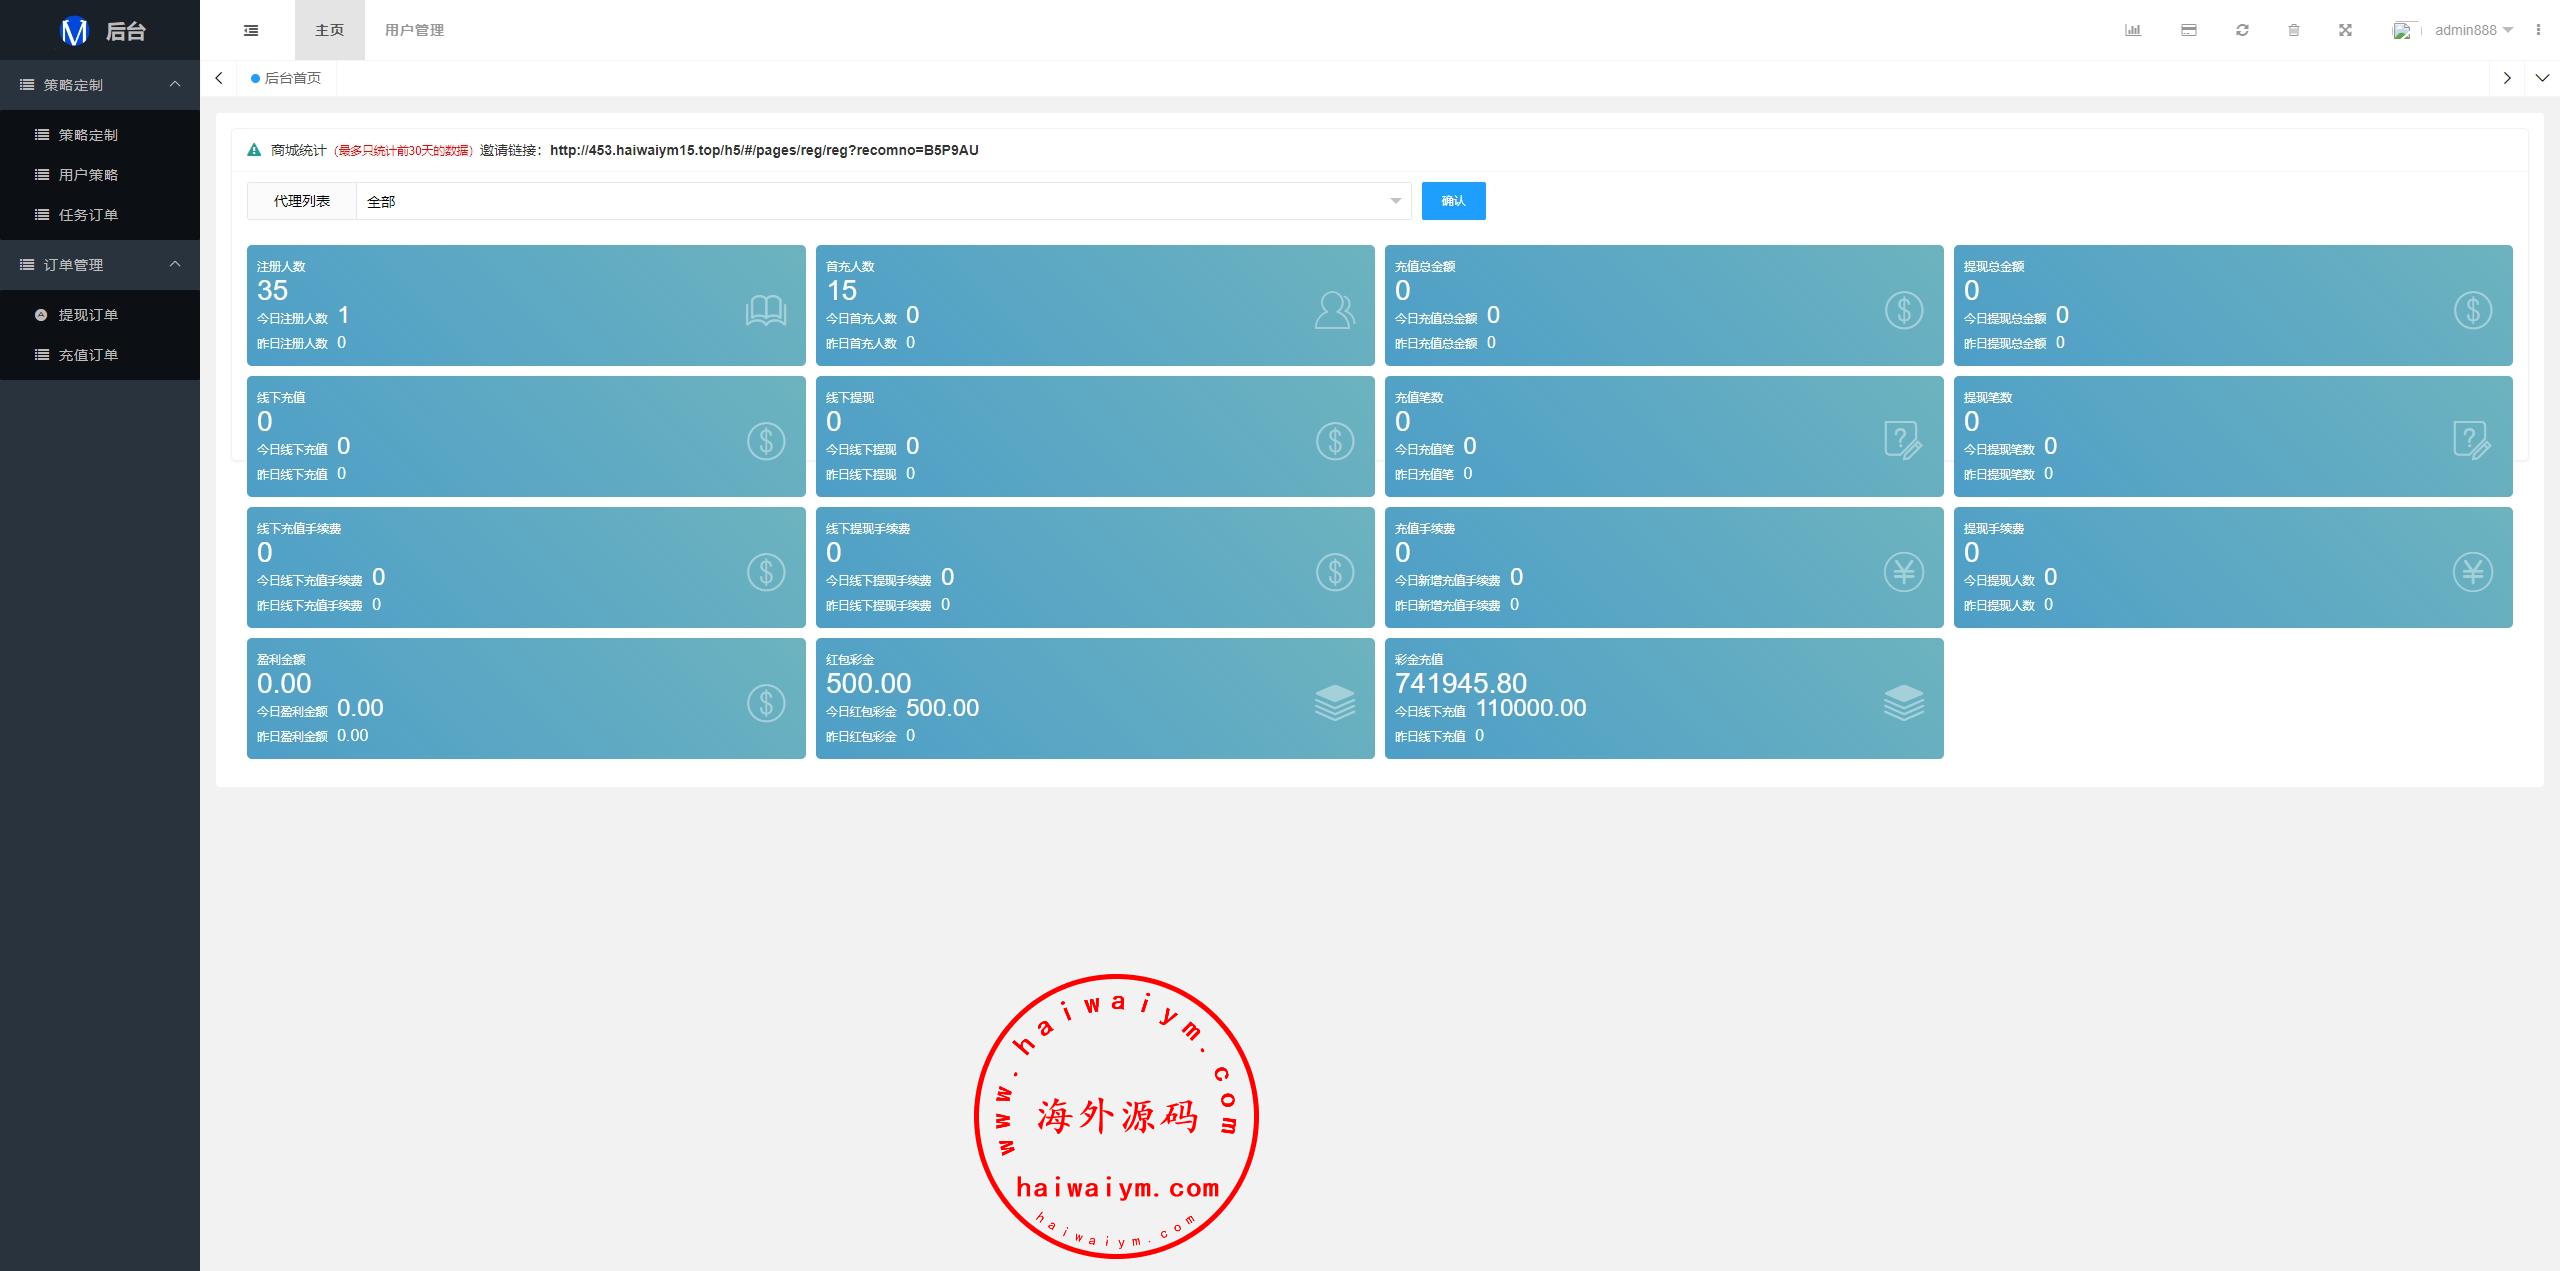2560x1271 pixels.
Task: Click the chart statistics icon in header
Action: 2132,30
